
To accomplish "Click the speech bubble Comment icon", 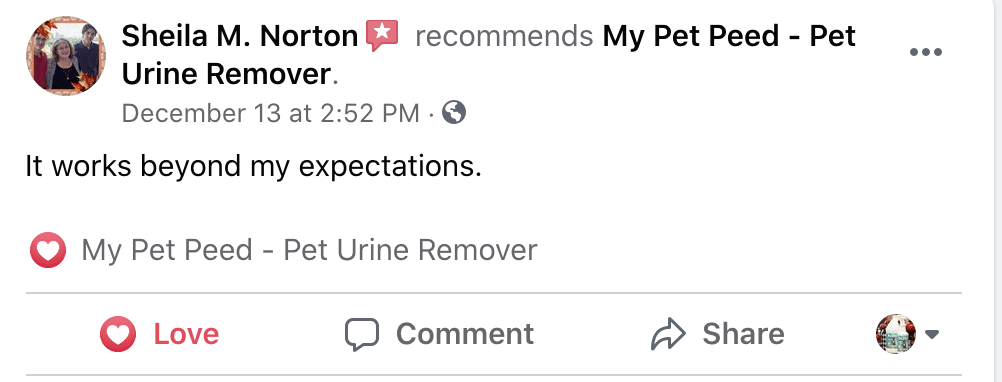I will pos(362,335).
